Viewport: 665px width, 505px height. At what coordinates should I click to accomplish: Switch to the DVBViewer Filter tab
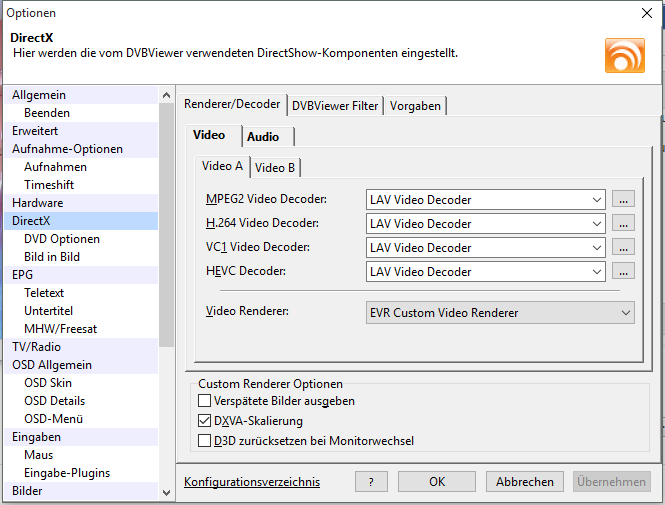[x=335, y=106]
